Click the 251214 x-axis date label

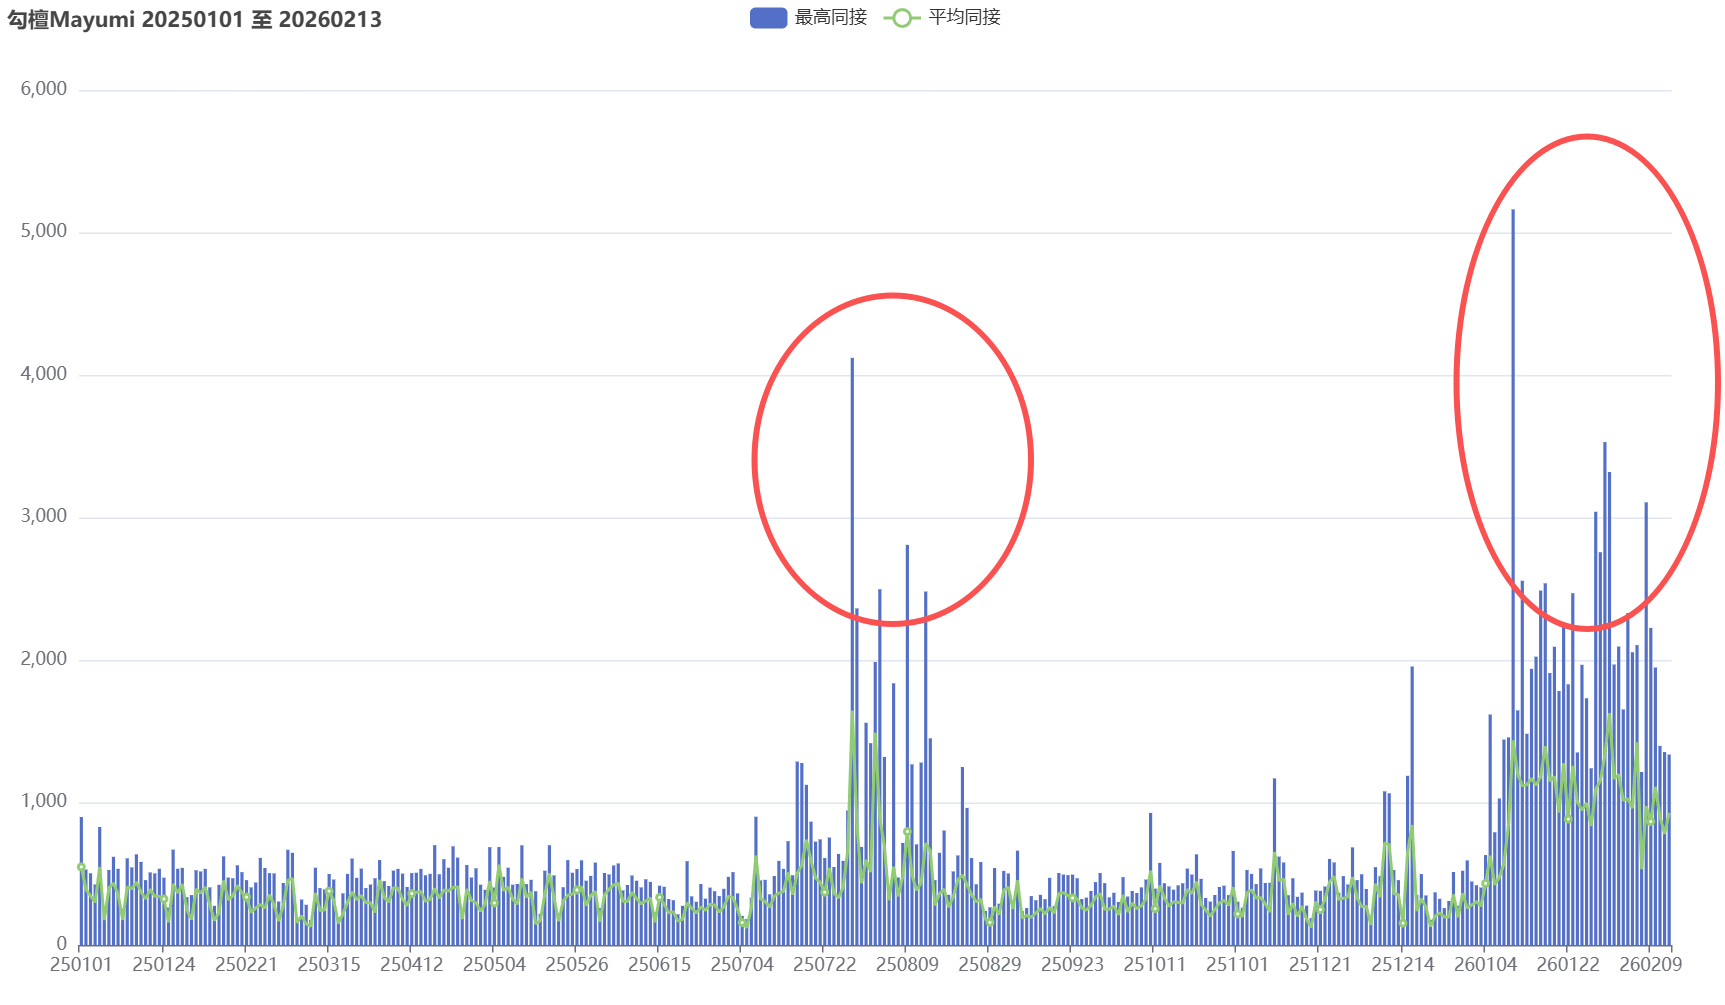[x=1402, y=965]
